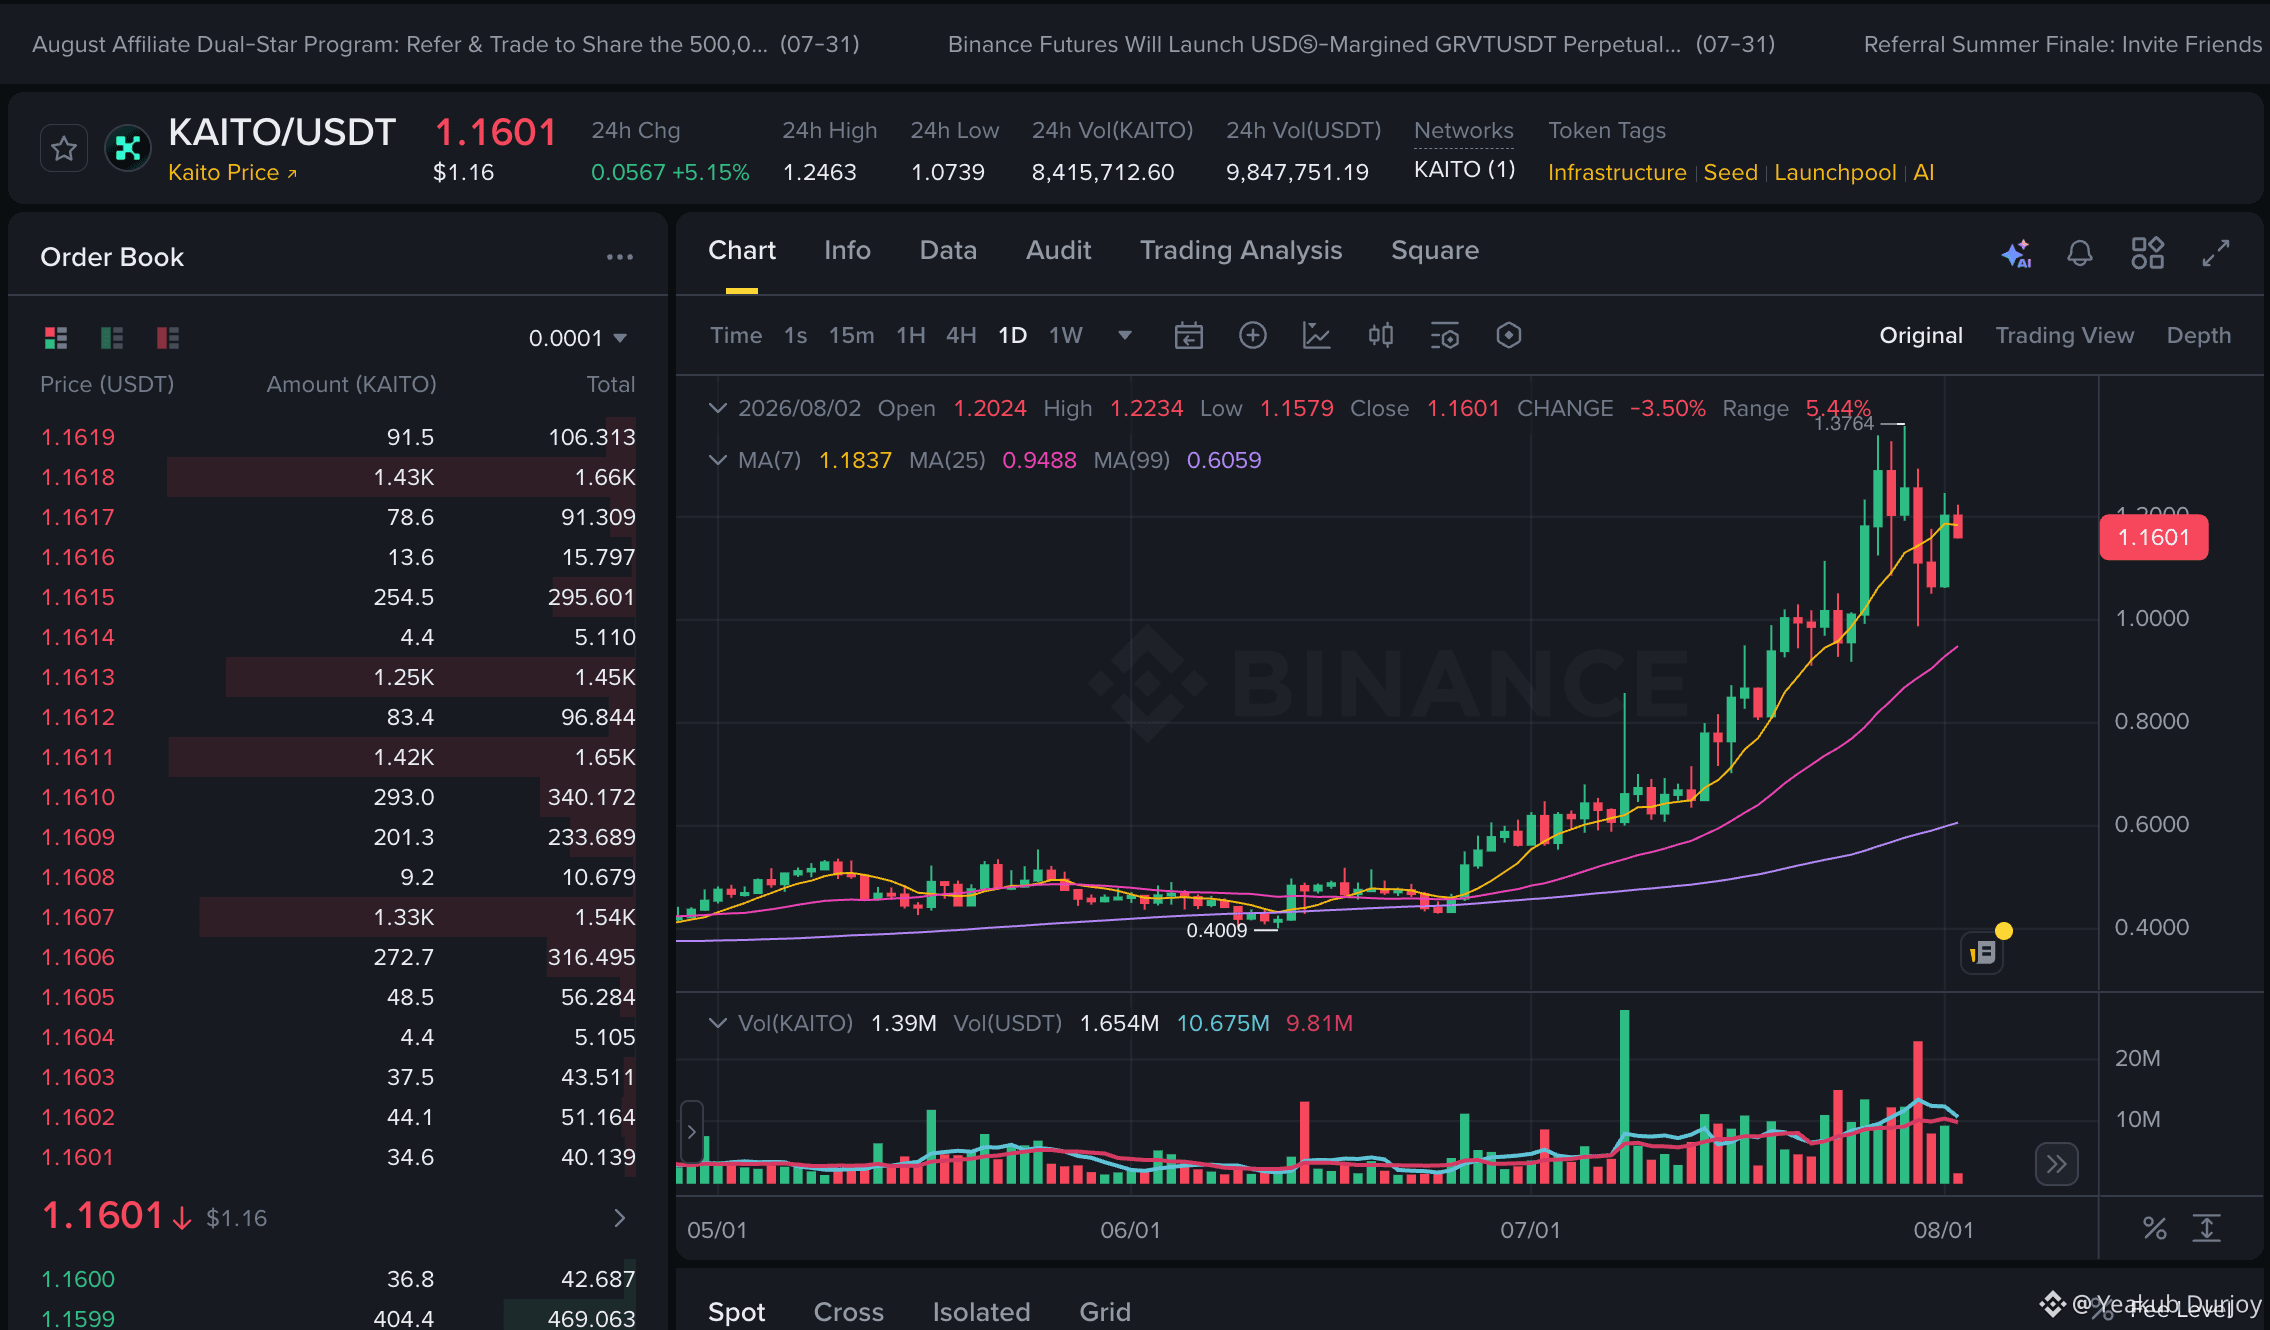
Task: Open the AI chart assistant sparkle icon
Action: (2016, 253)
